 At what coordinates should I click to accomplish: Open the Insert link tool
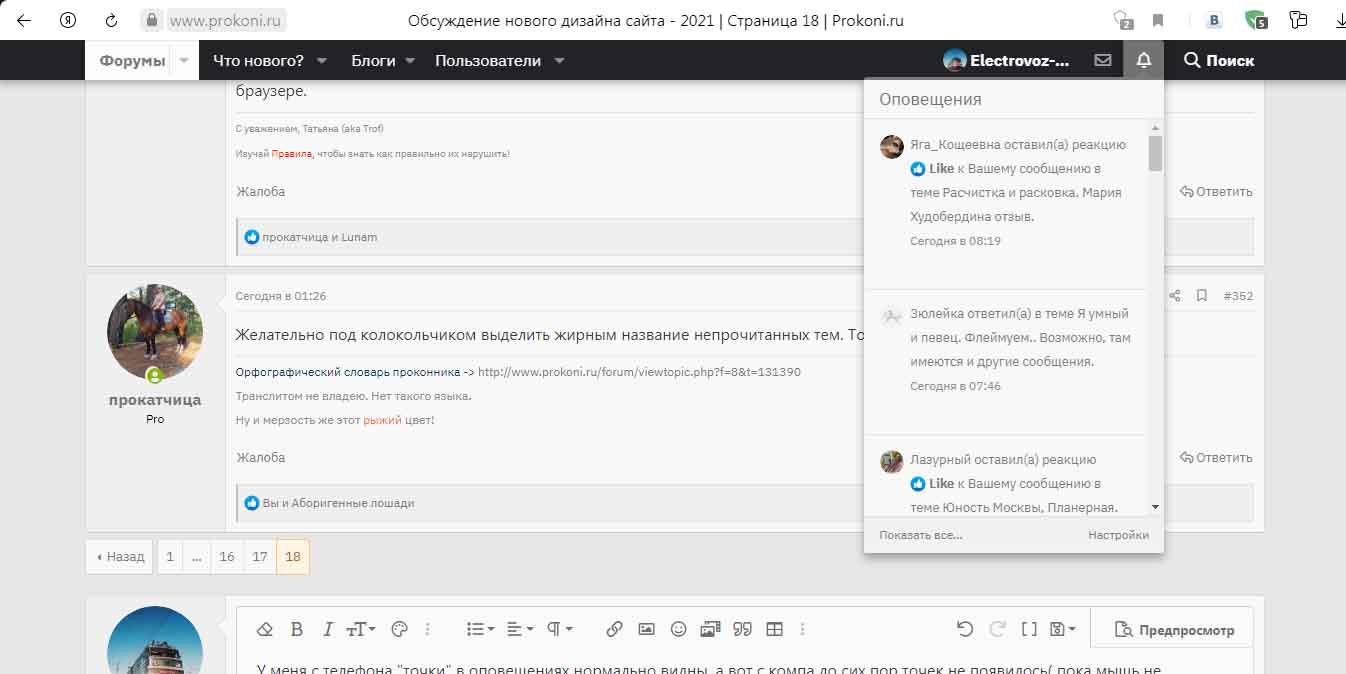614,629
